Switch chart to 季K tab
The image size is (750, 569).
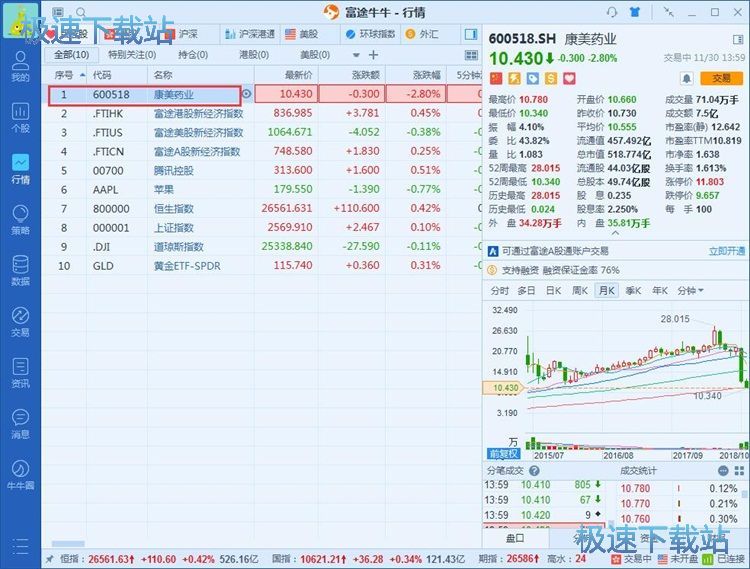(633, 290)
